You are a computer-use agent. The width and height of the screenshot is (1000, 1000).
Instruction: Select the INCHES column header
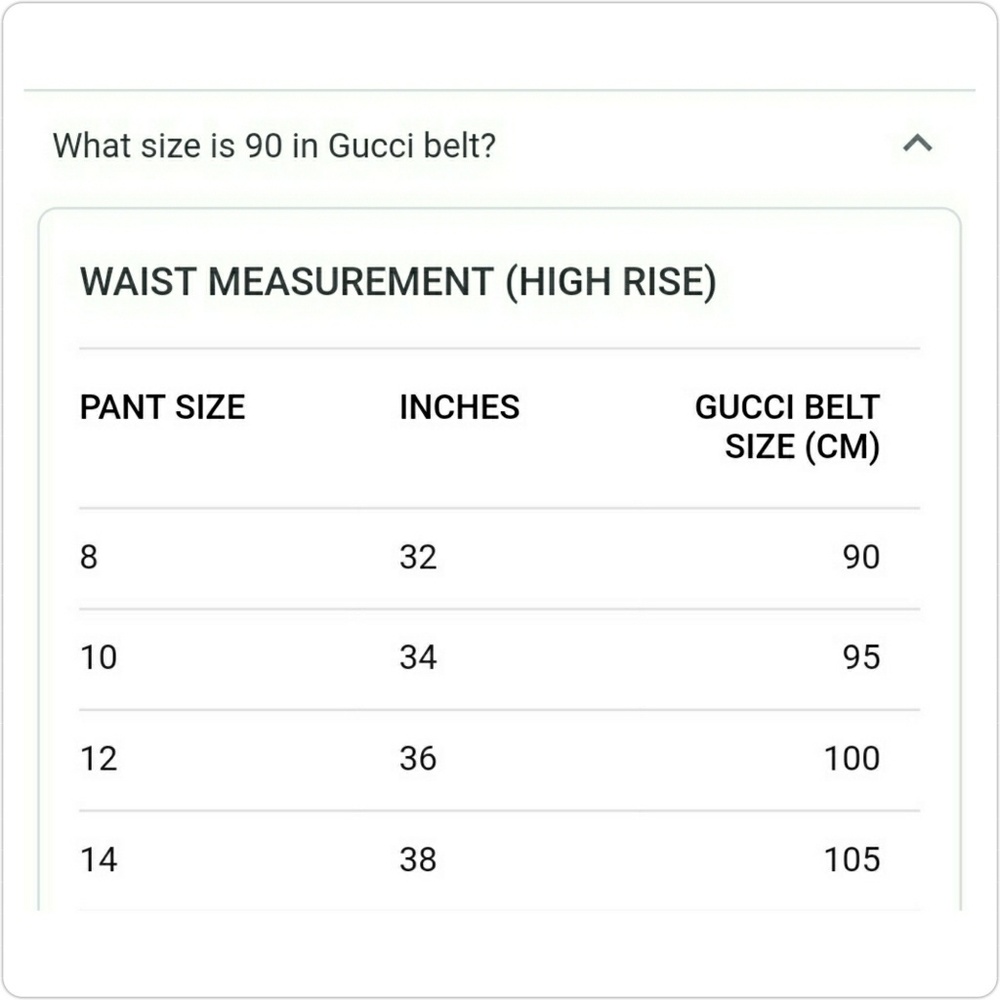459,407
